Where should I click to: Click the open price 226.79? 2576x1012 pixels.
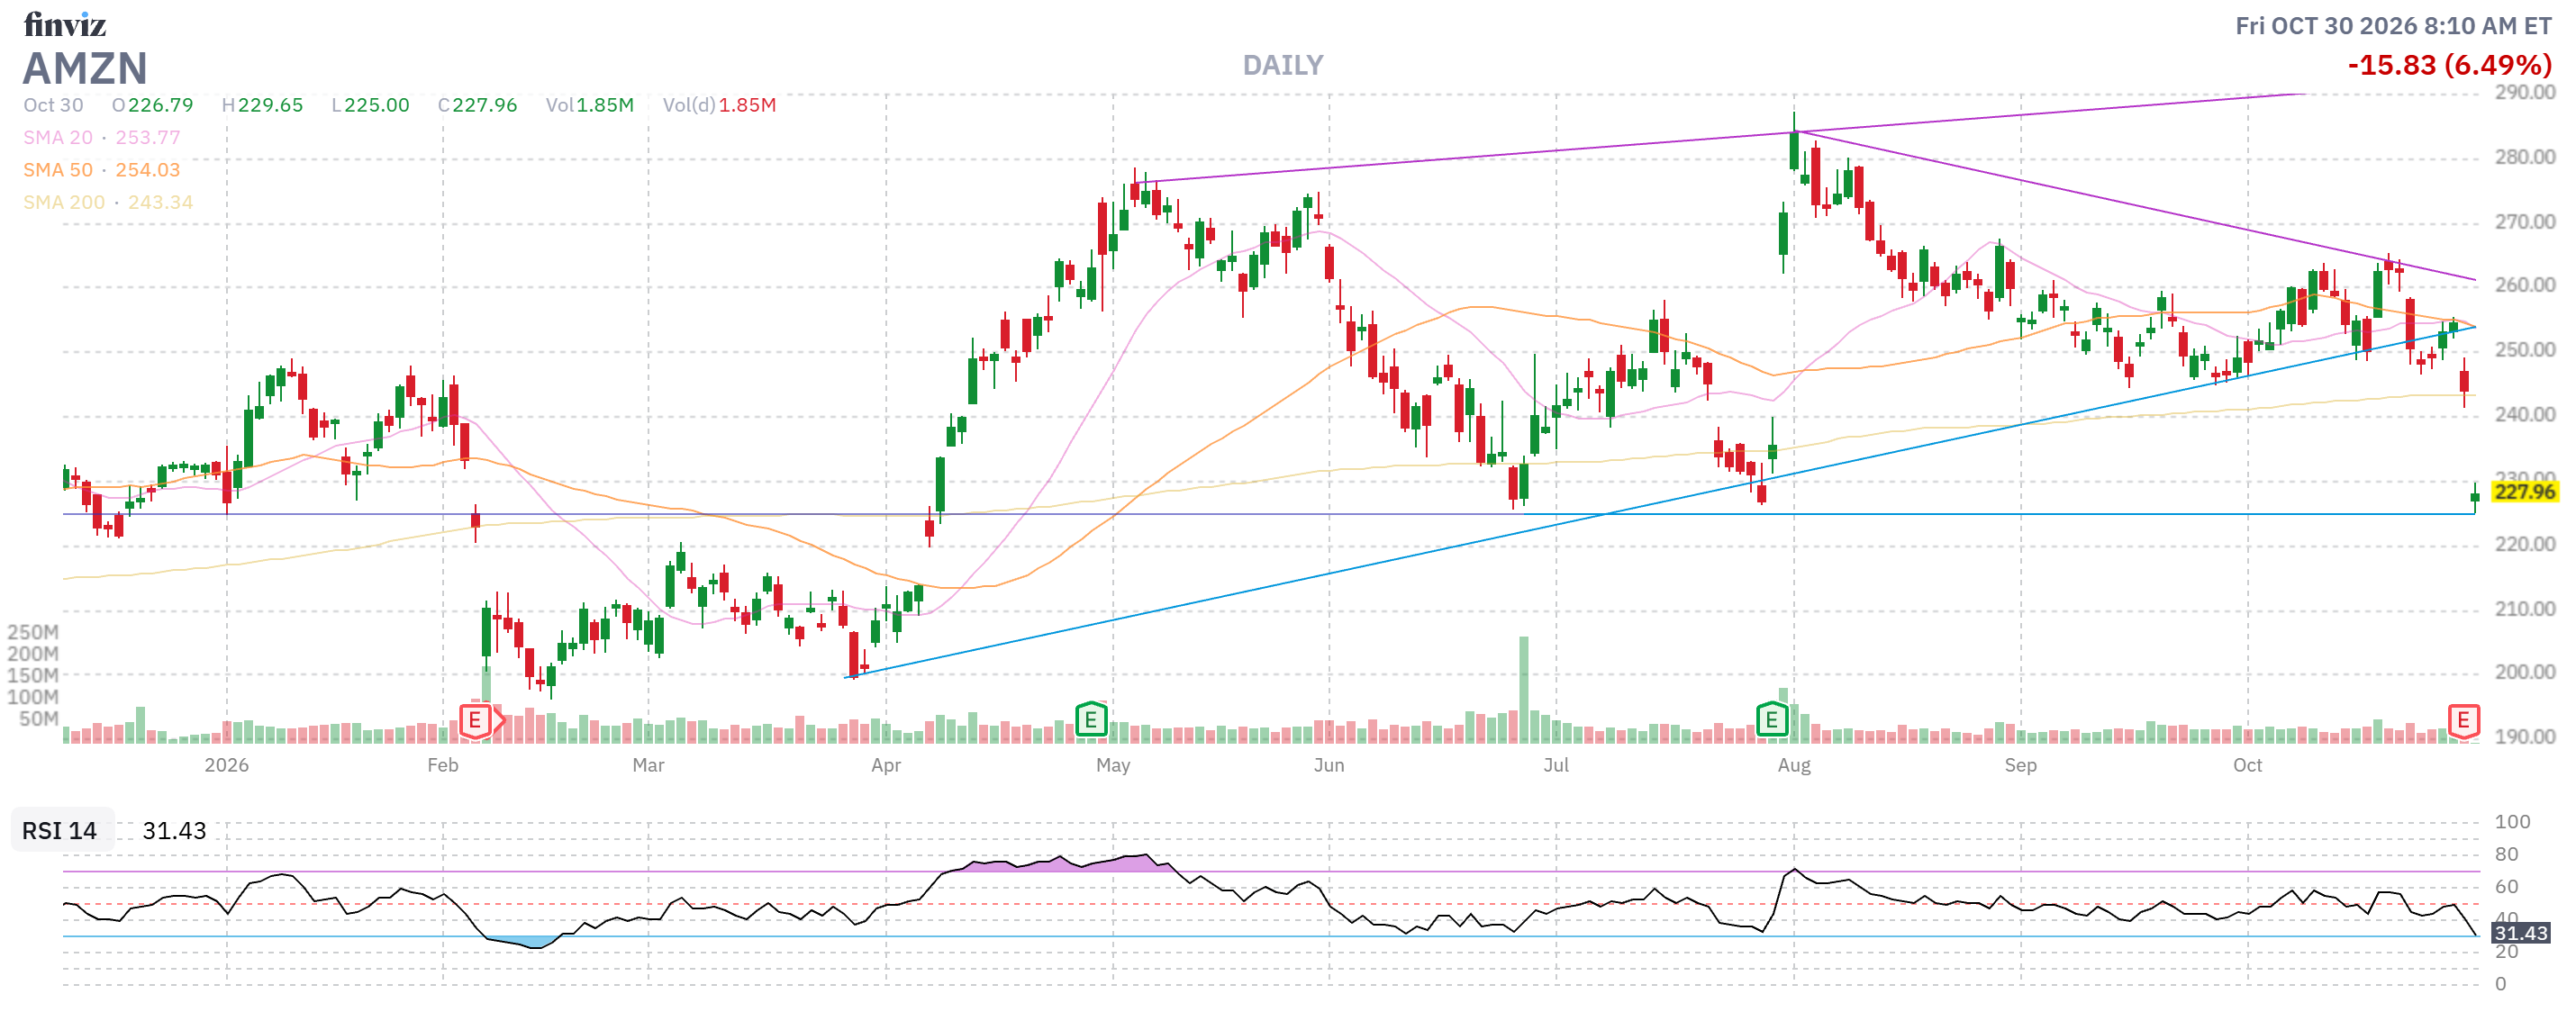point(160,105)
